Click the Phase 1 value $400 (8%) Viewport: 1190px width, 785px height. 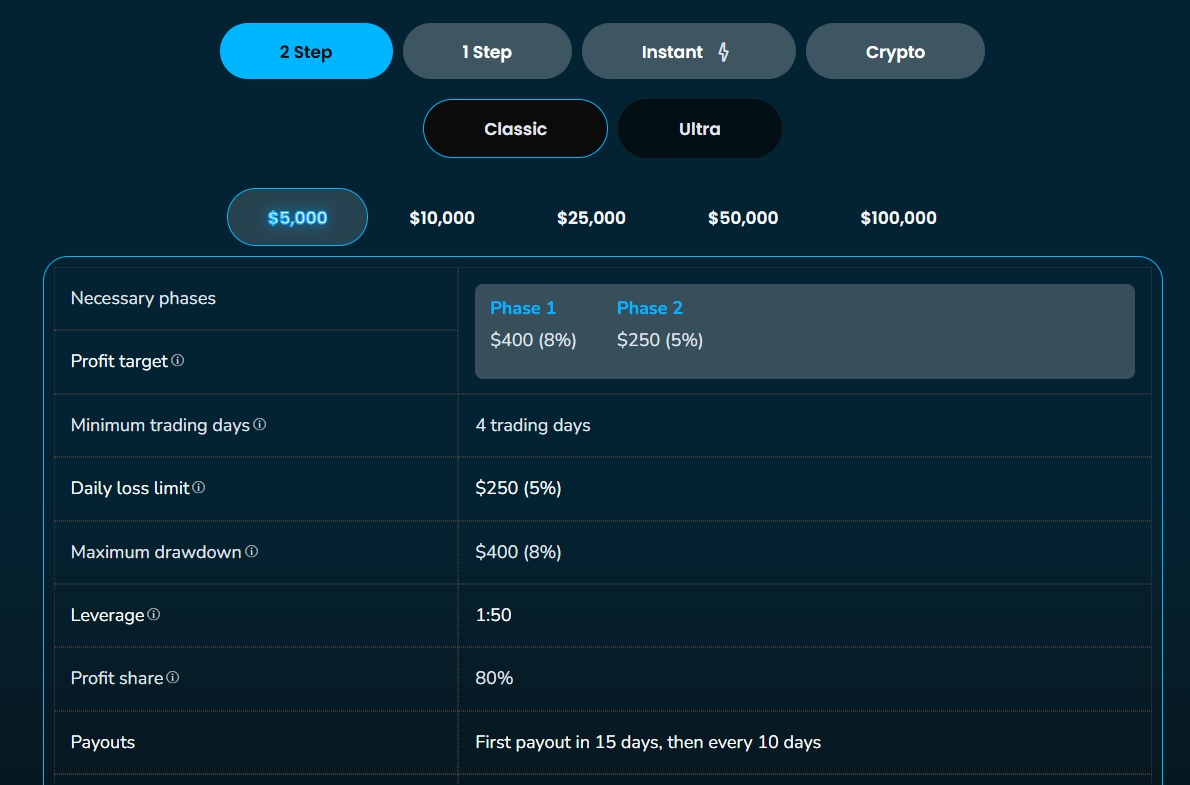pos(534,340)
